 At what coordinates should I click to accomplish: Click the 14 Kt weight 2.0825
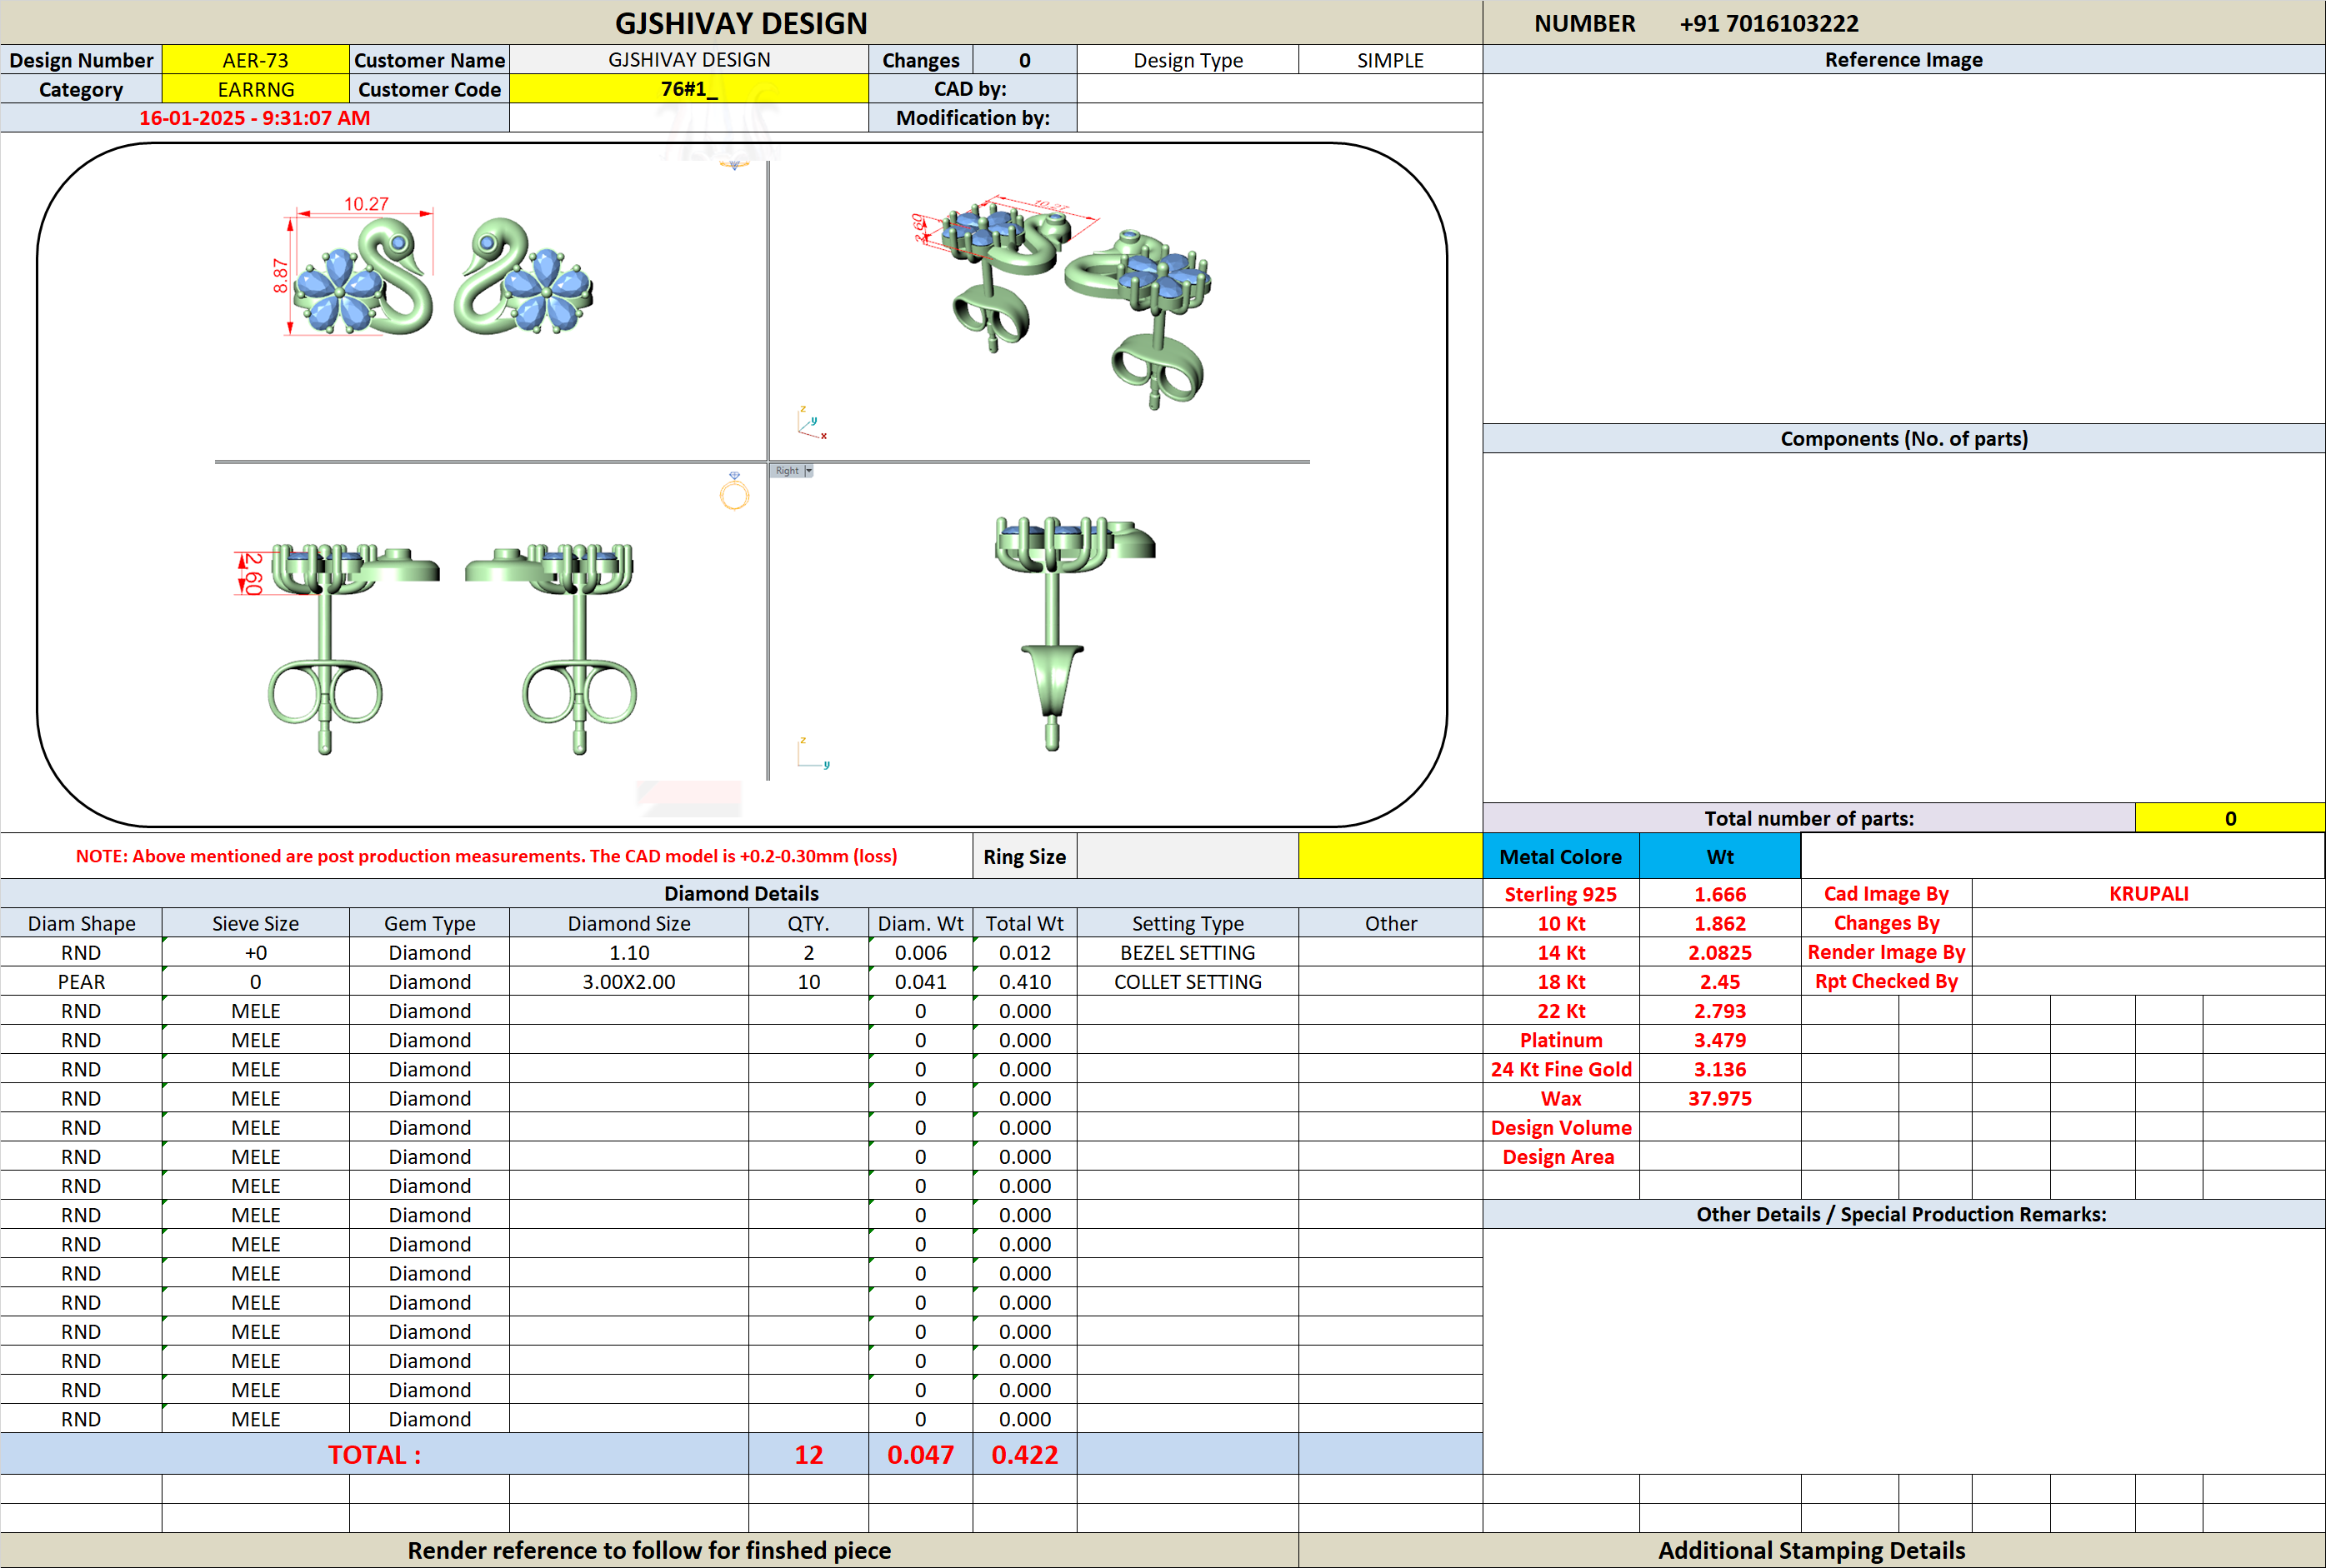(x=1720, y=952)
